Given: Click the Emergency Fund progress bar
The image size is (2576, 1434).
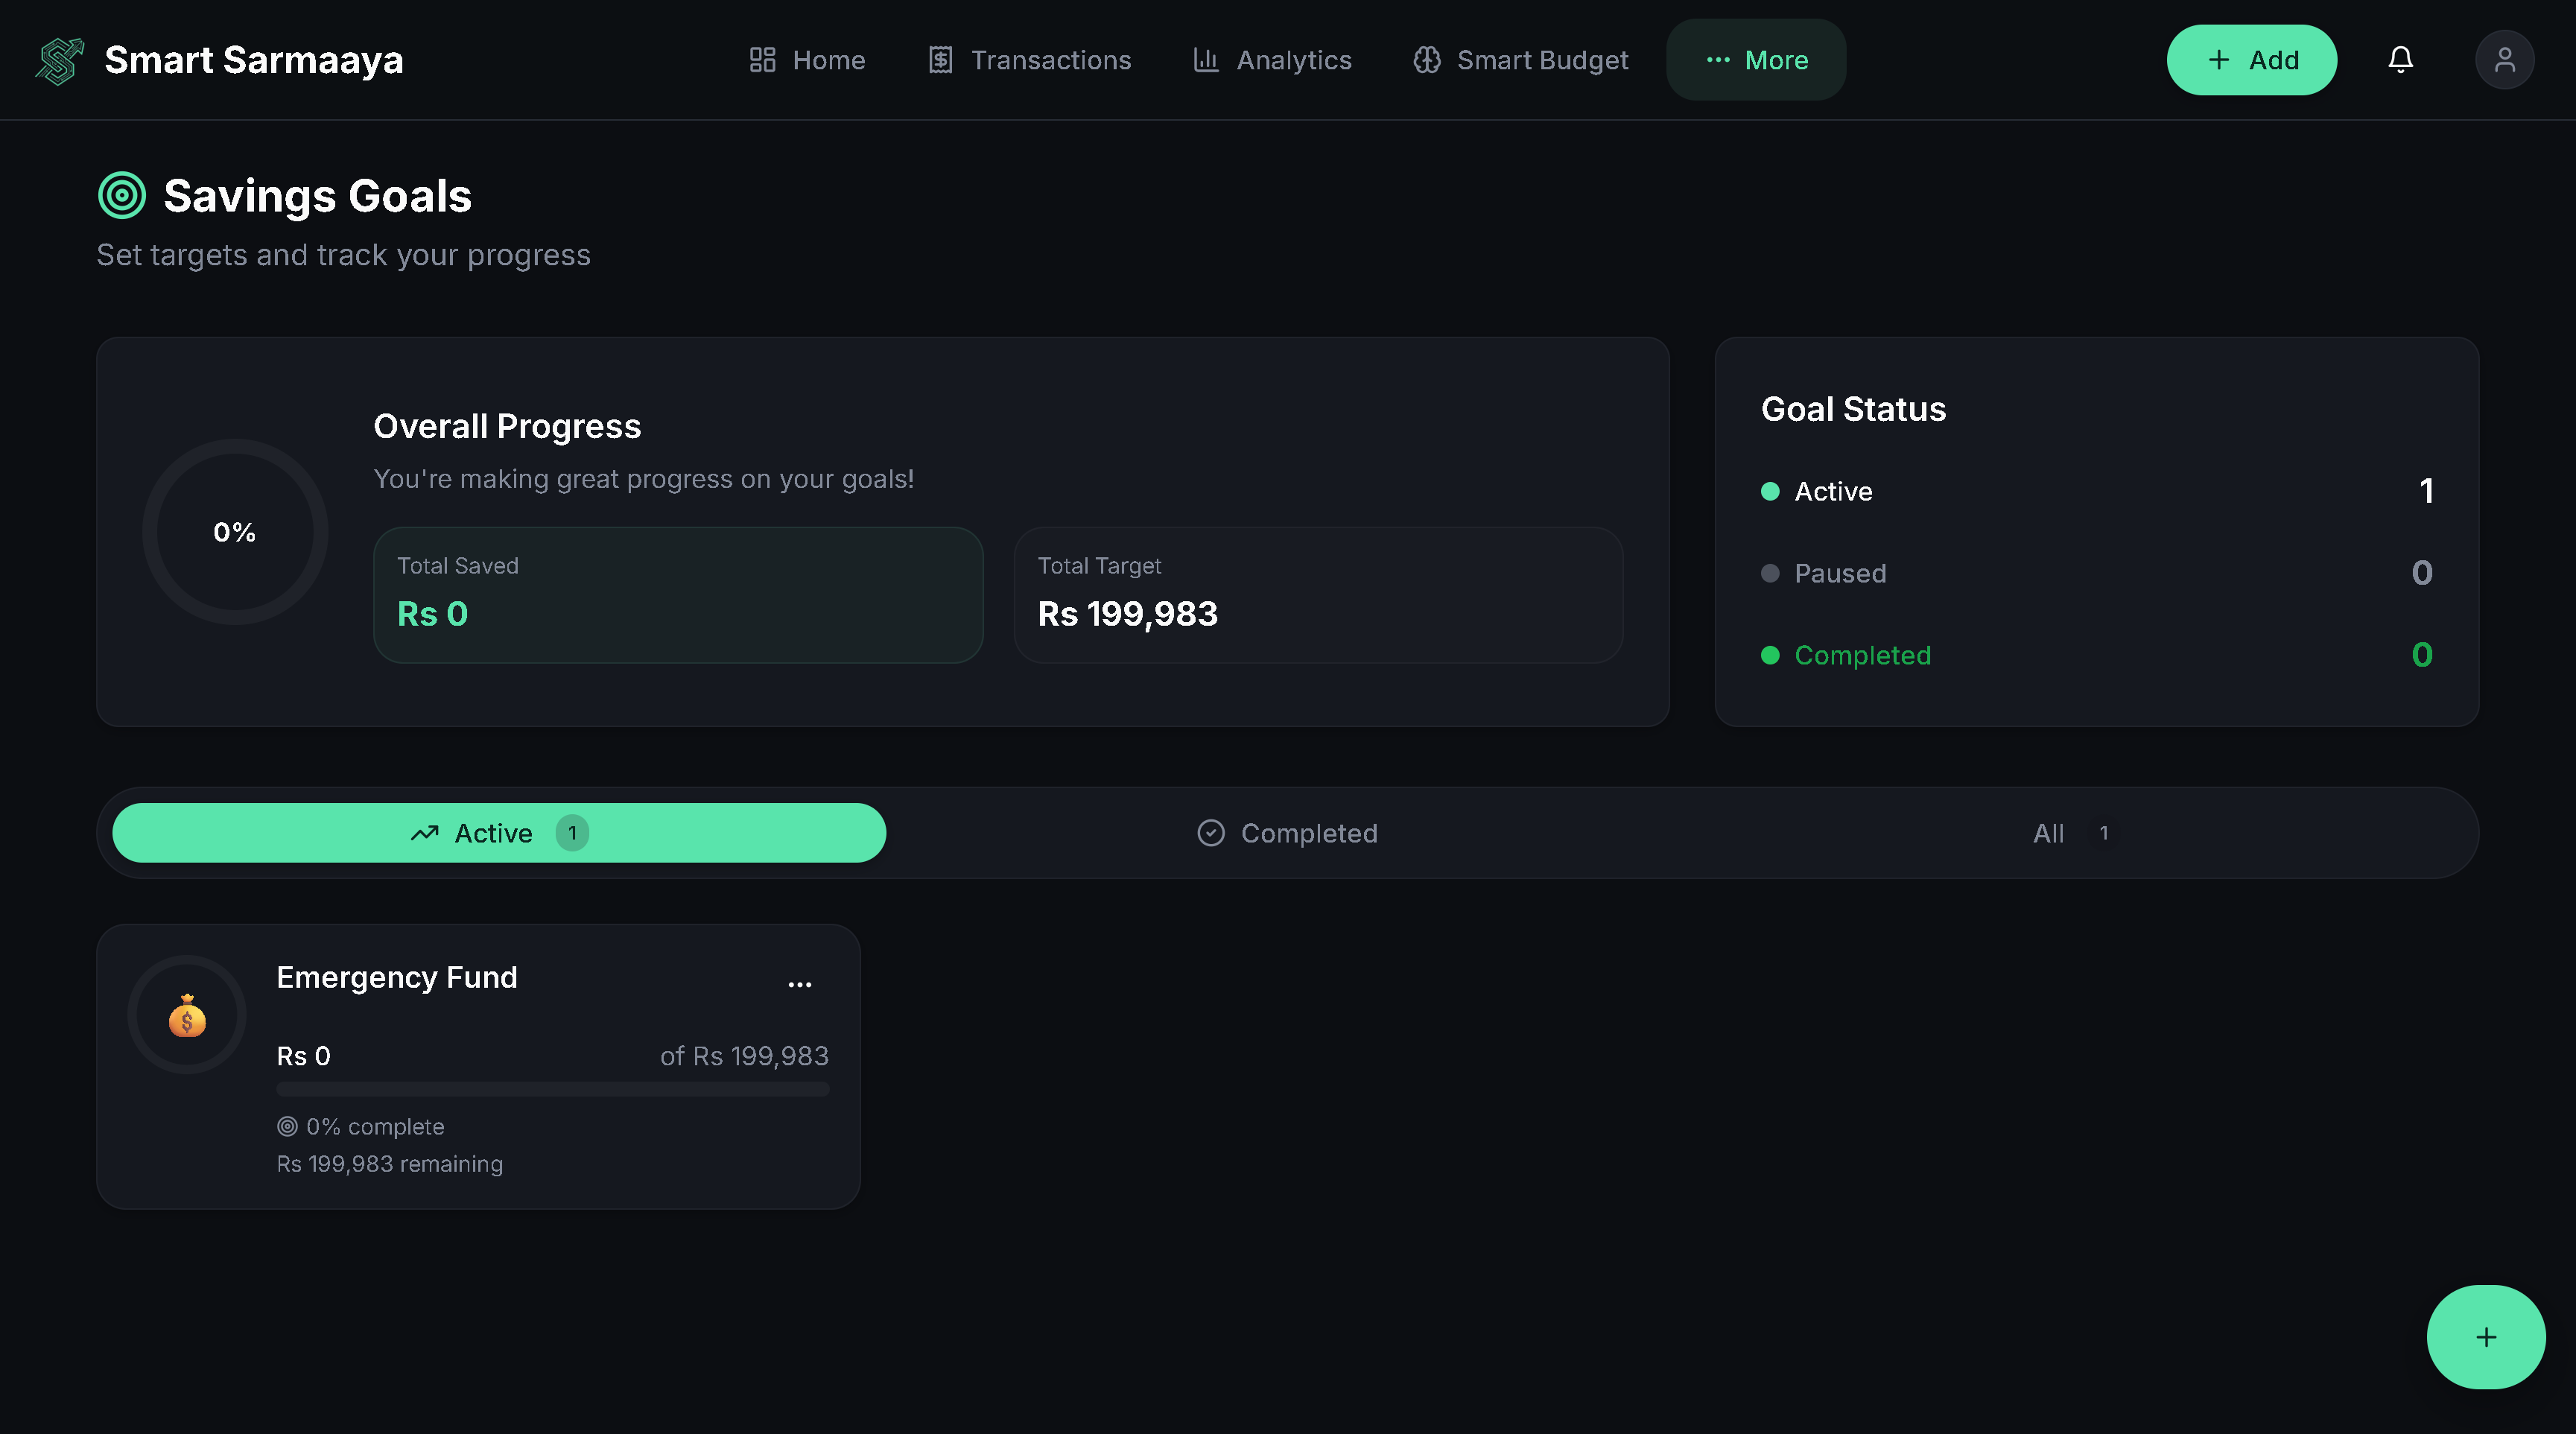Looking at the screenshot, I should (x=552, y=1089).
